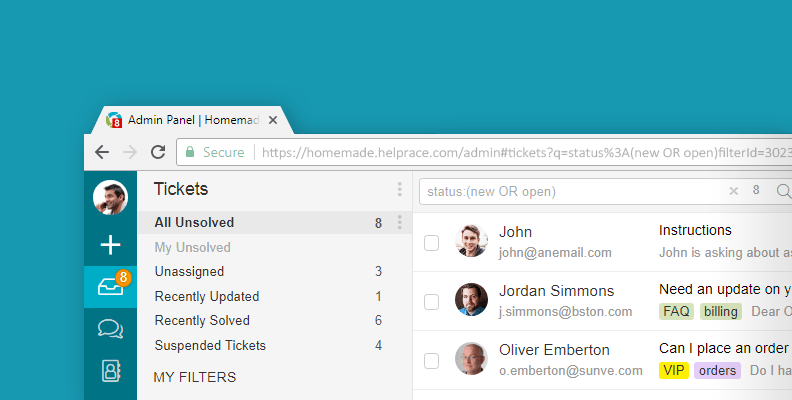Open the three-dot menu beside Tickets heading
Viewport: 792px width, 400px height.
point(400,189)
